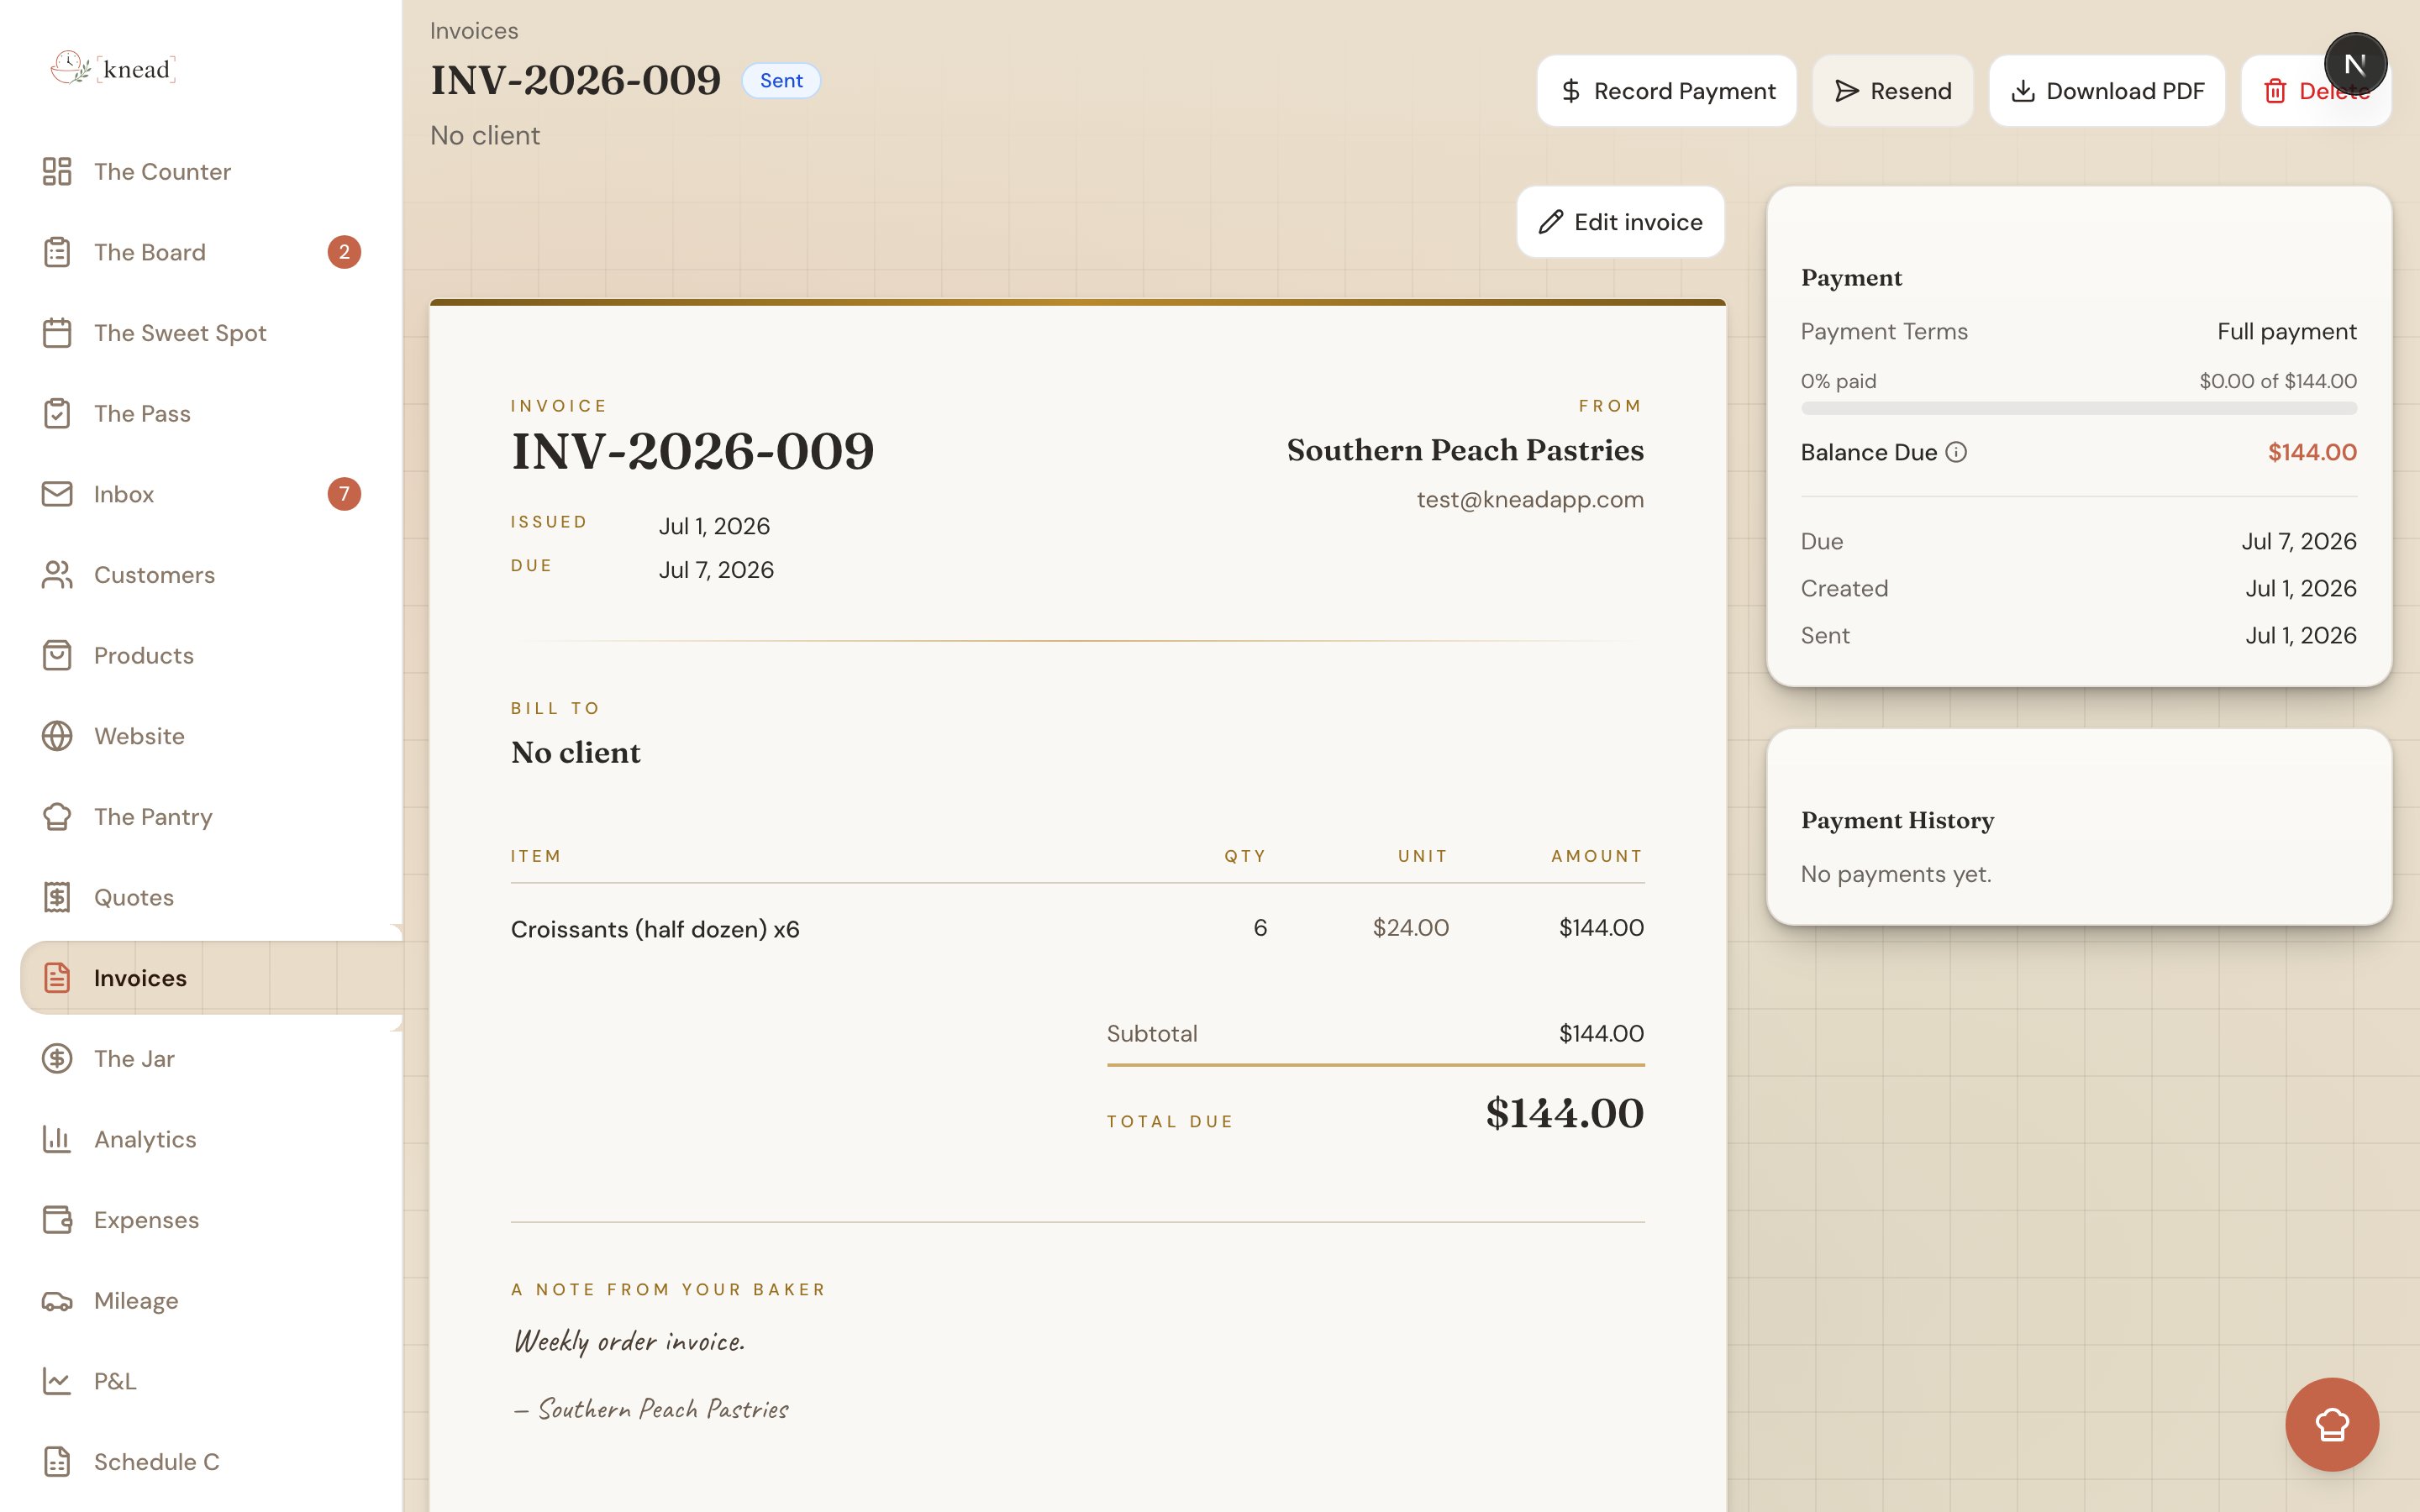Click the Website globe icon
2420x1512 pixels.
point(57,736)
